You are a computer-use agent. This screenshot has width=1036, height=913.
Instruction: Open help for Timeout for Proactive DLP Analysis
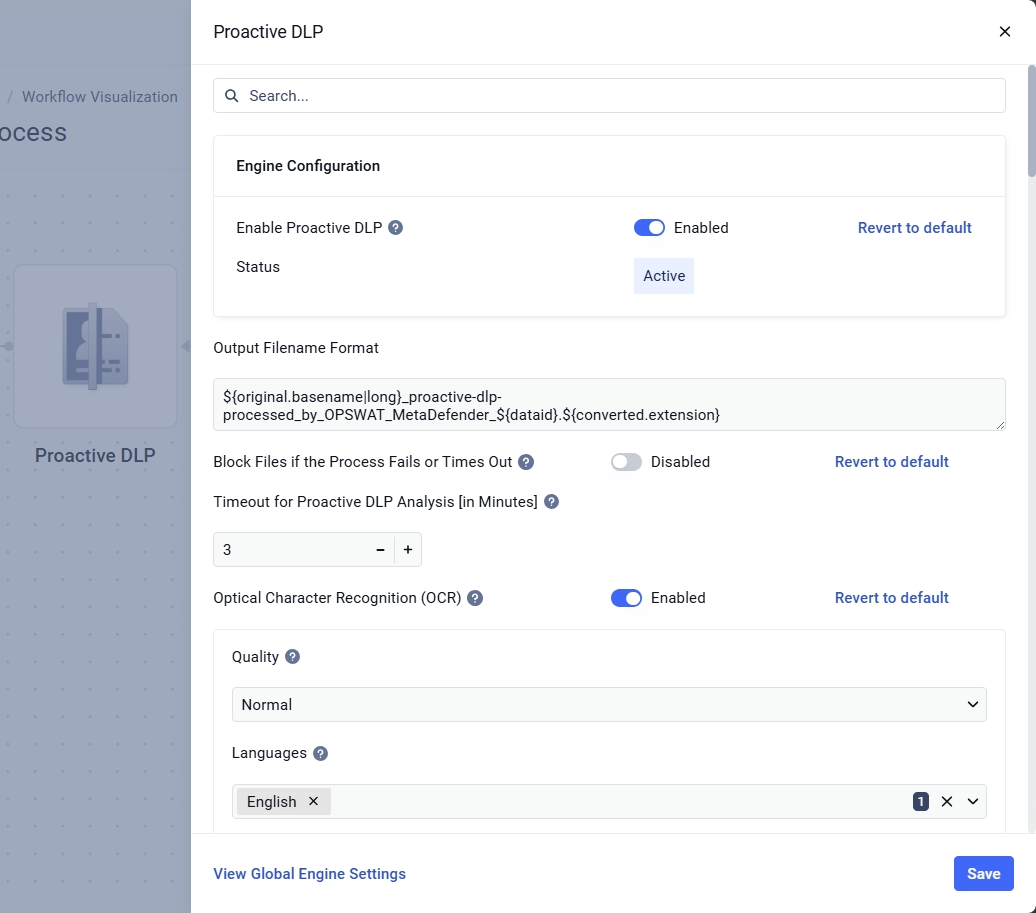pos(551,502)
